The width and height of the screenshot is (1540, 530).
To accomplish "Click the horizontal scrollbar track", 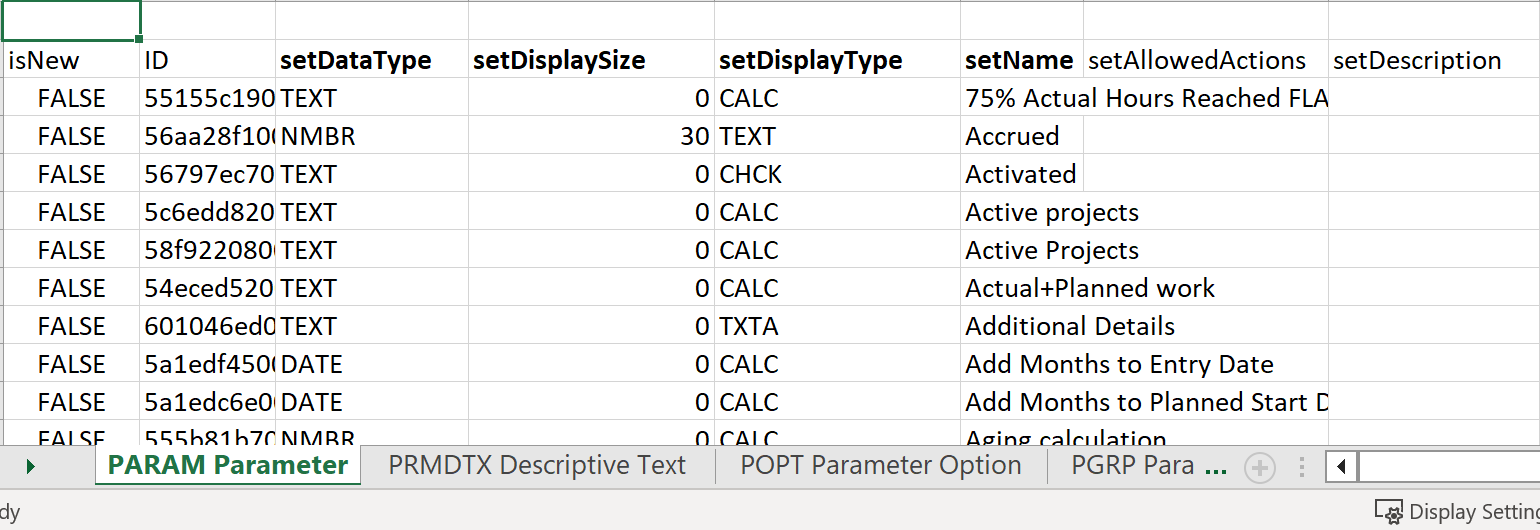I will (x=1448, y=467).
